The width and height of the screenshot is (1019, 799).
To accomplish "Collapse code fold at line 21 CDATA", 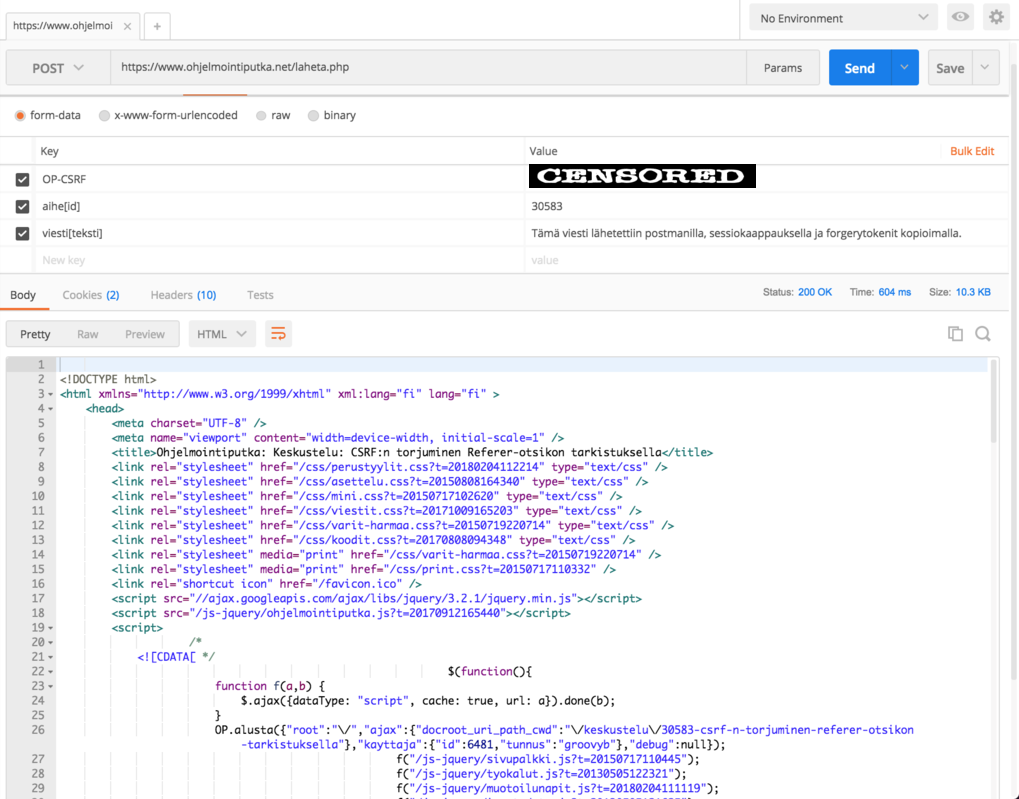I will (x=51, y=657).
